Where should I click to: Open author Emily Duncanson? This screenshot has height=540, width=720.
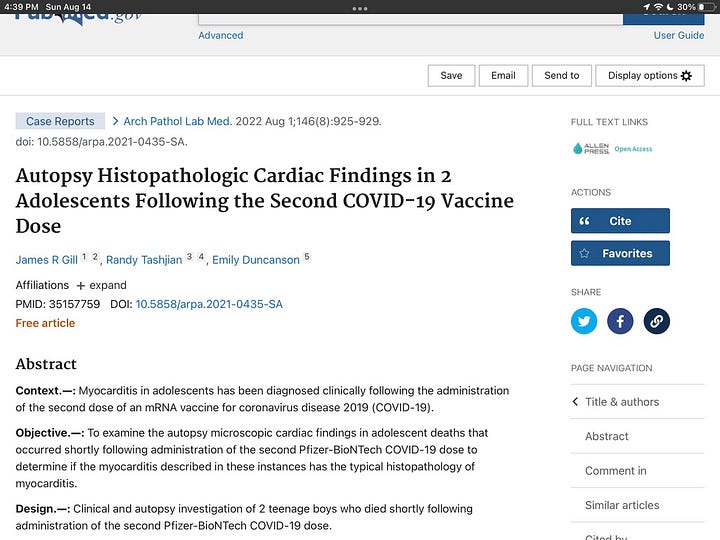point(256,260)
